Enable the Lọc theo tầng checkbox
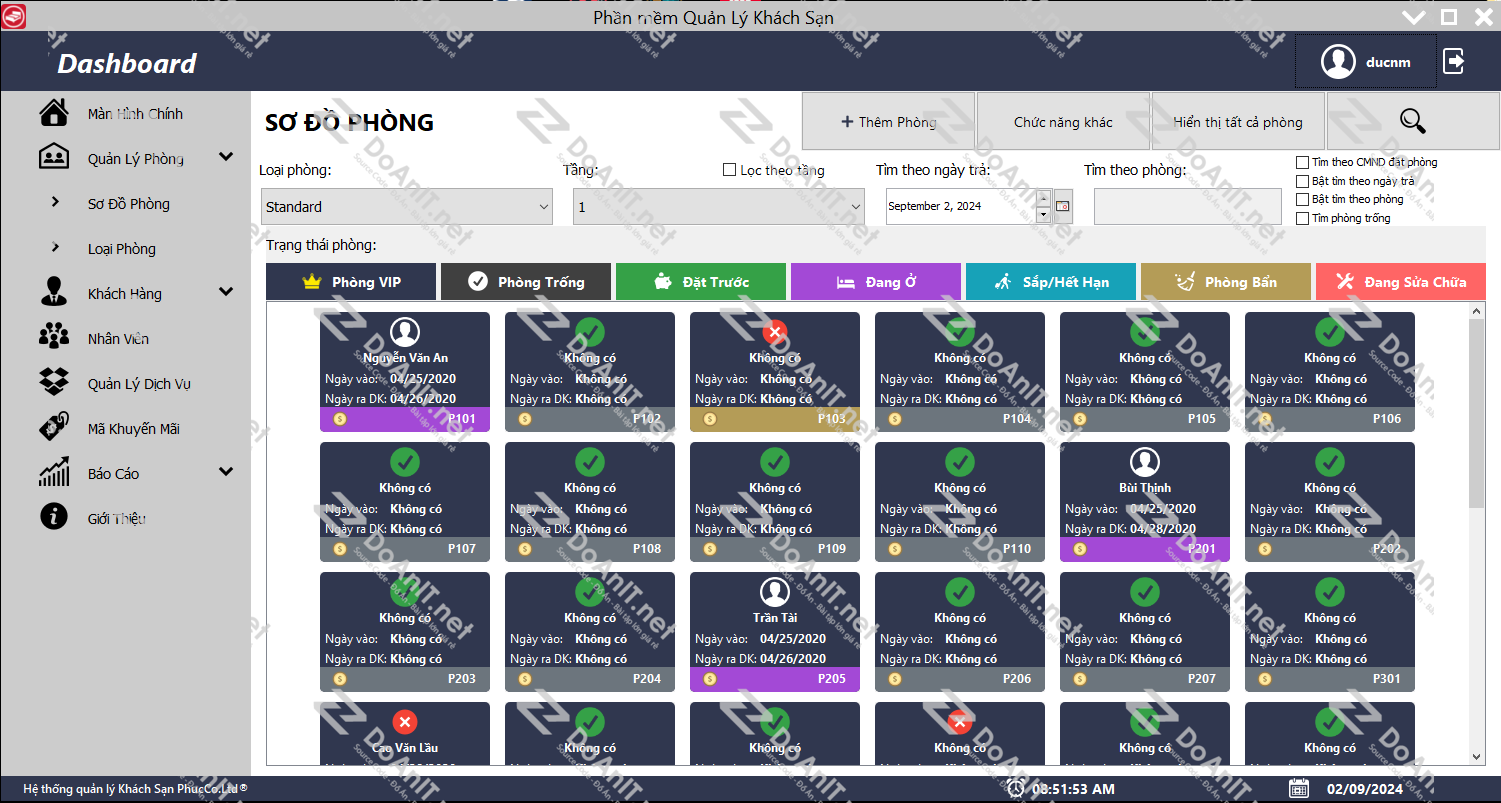 coord(729,170)
